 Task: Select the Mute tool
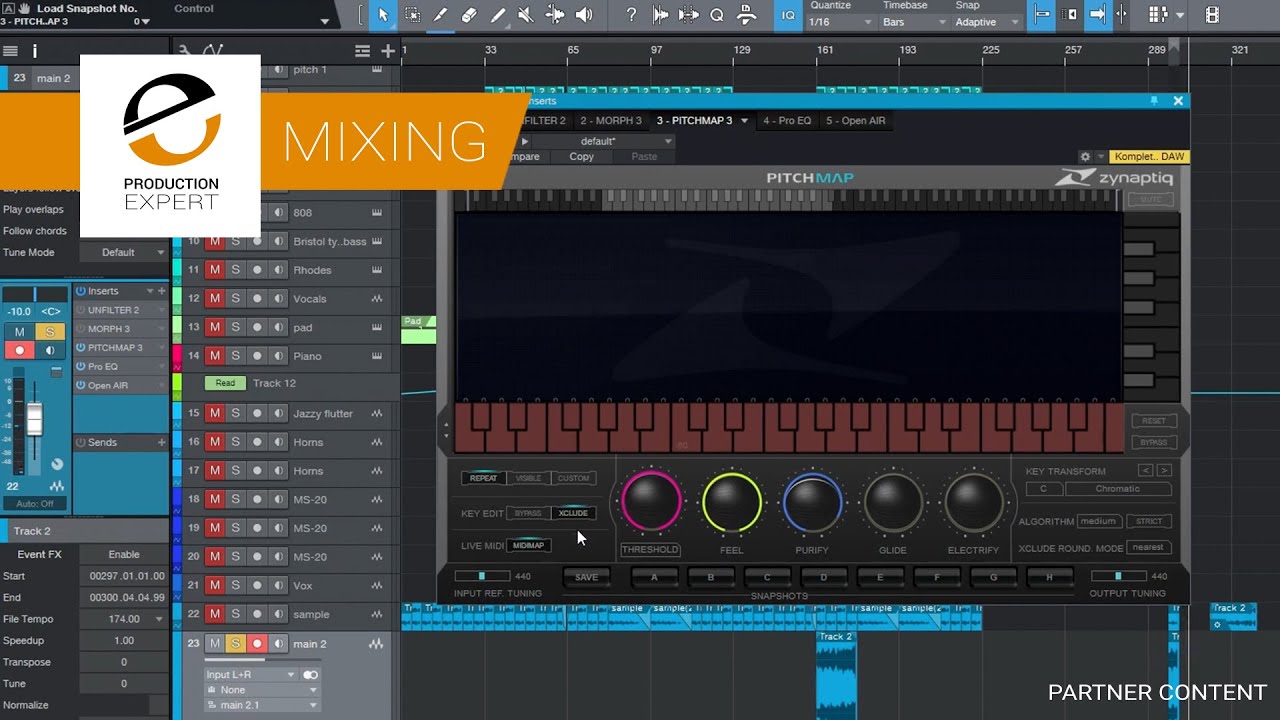tap(527, 15)
